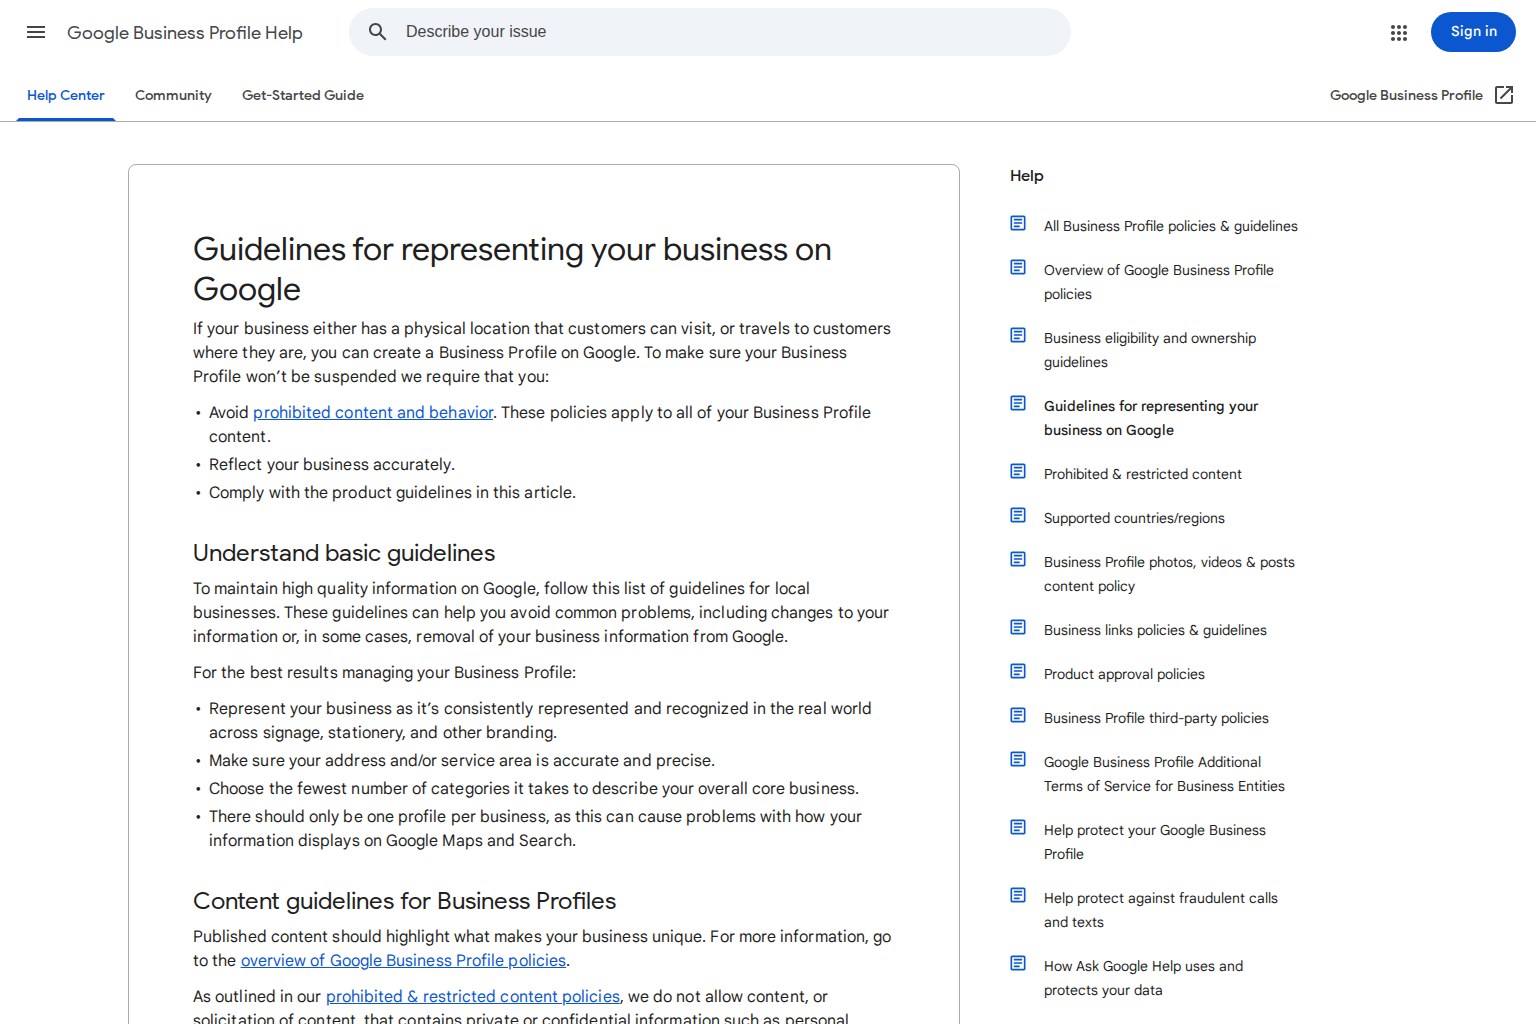
Task: Click the article icon for Additional Terms of Service
Action: pos(1018,759)
